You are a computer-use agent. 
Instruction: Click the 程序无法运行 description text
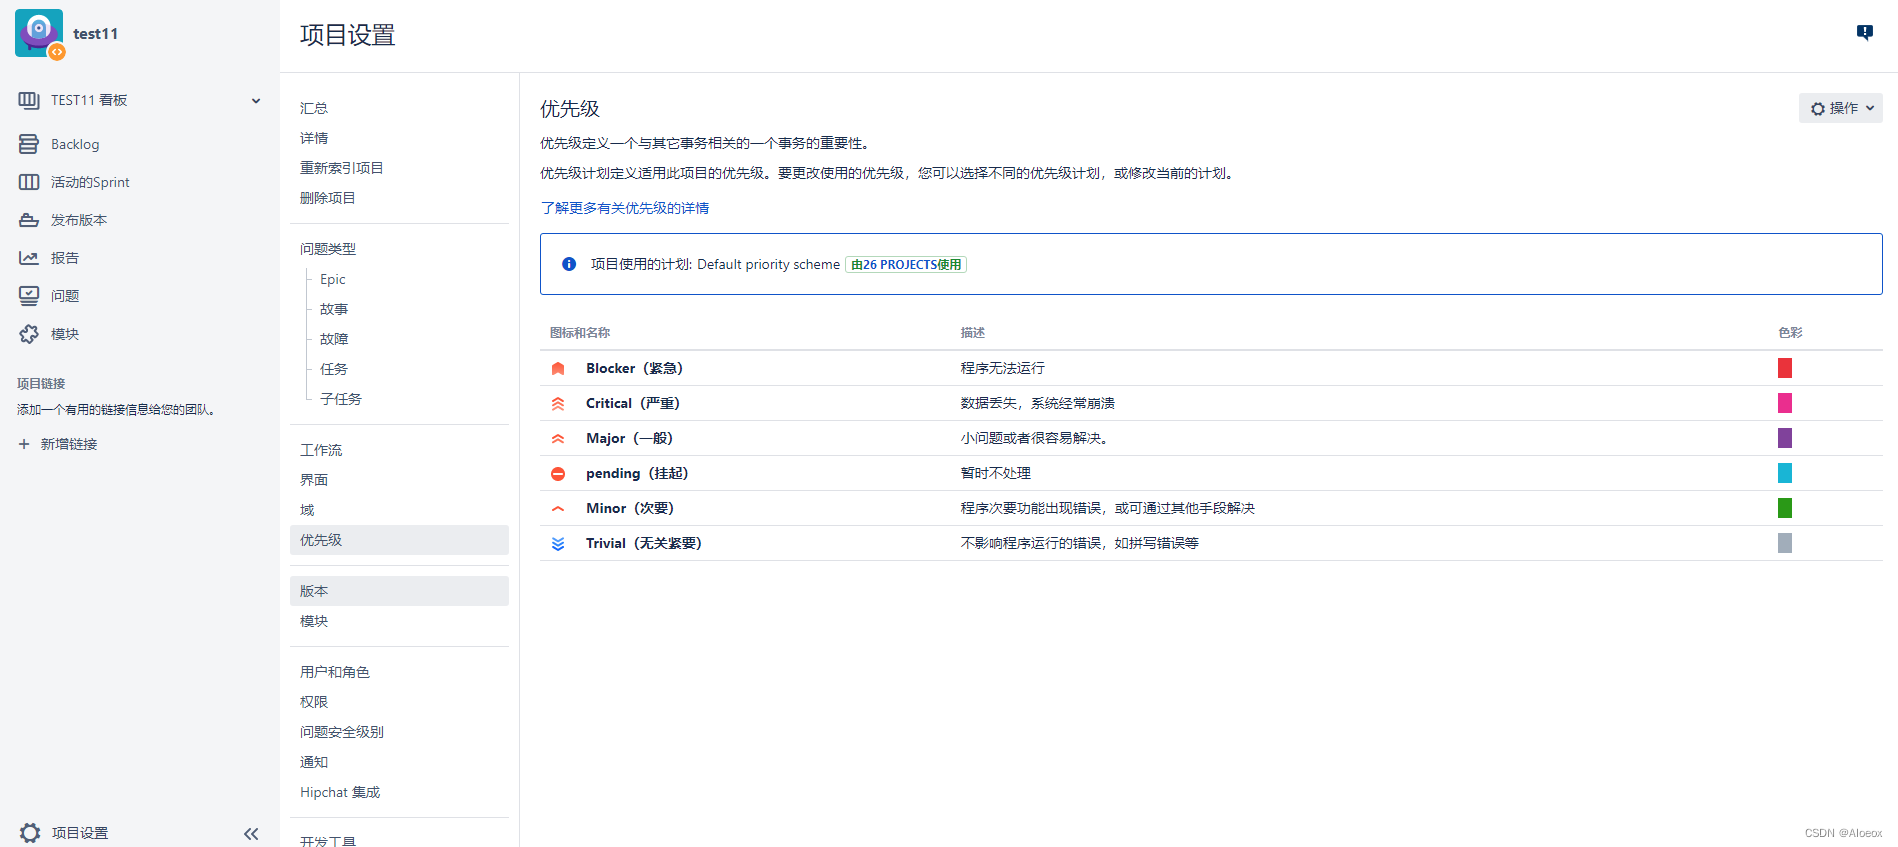tap(1003, 368)
